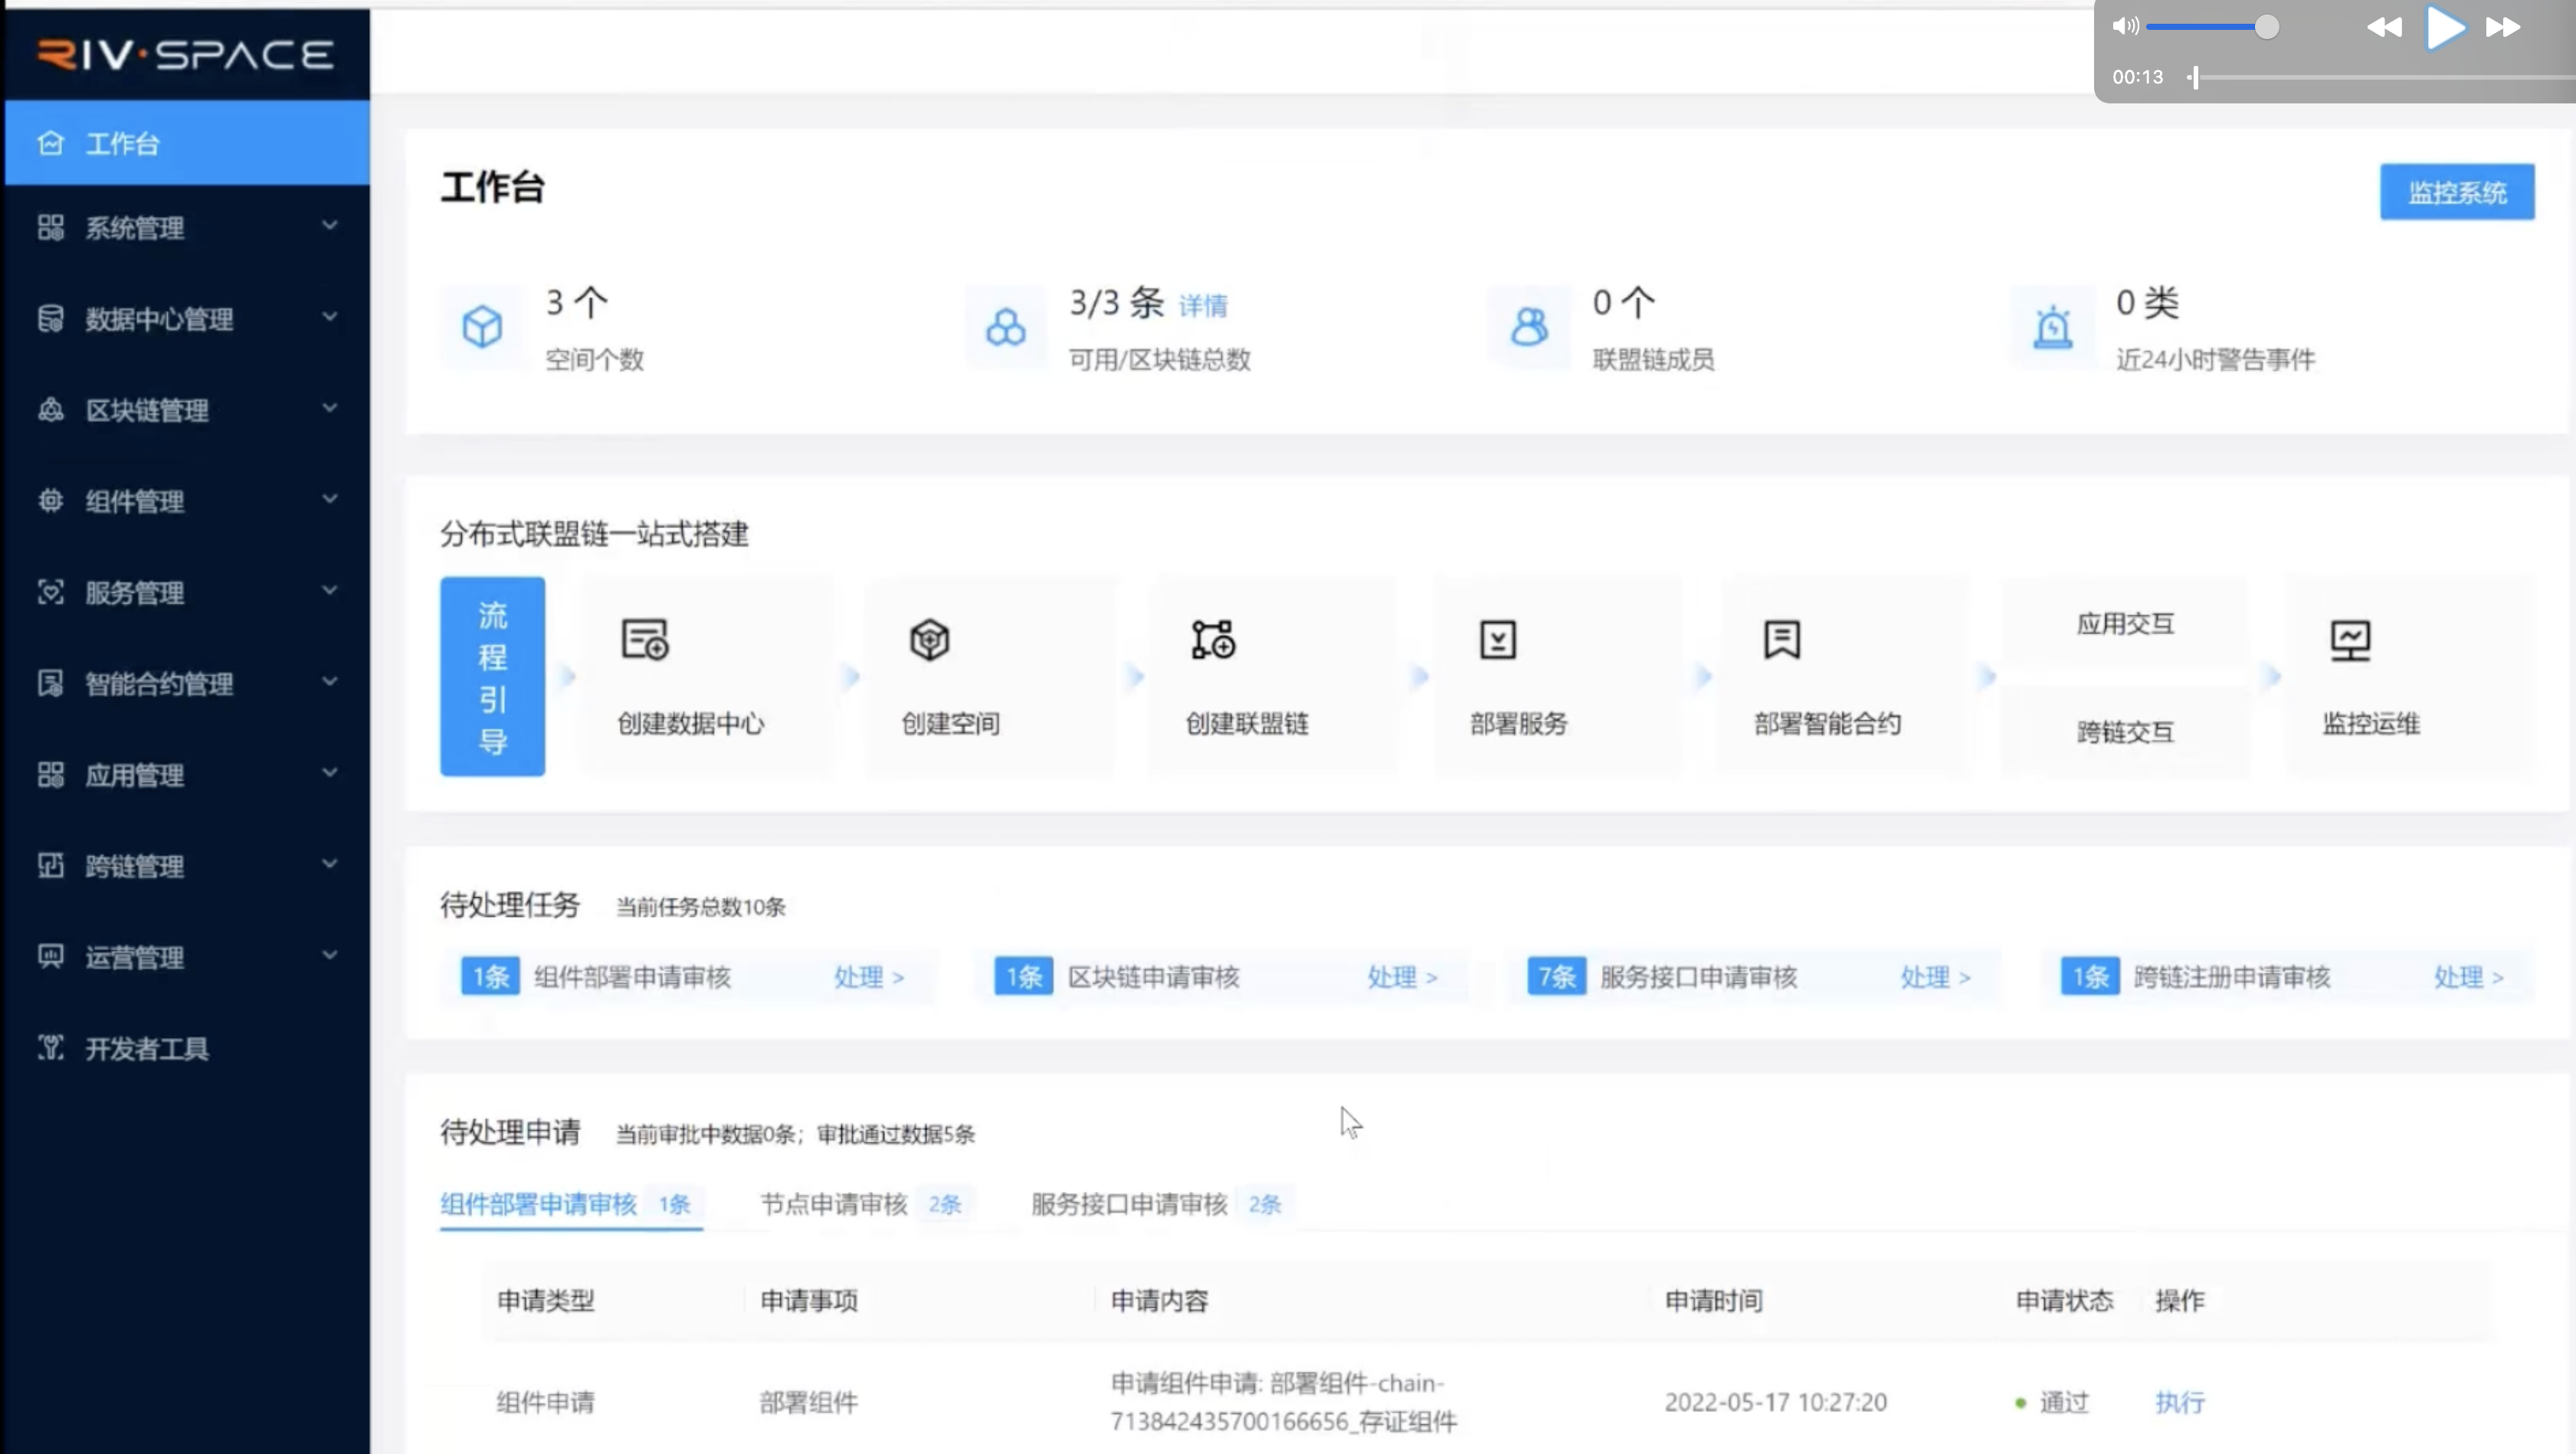This screenshot has width=2576, height=1454.
Task: Click the 开发者工具 icon
Action: [51, 1048]
